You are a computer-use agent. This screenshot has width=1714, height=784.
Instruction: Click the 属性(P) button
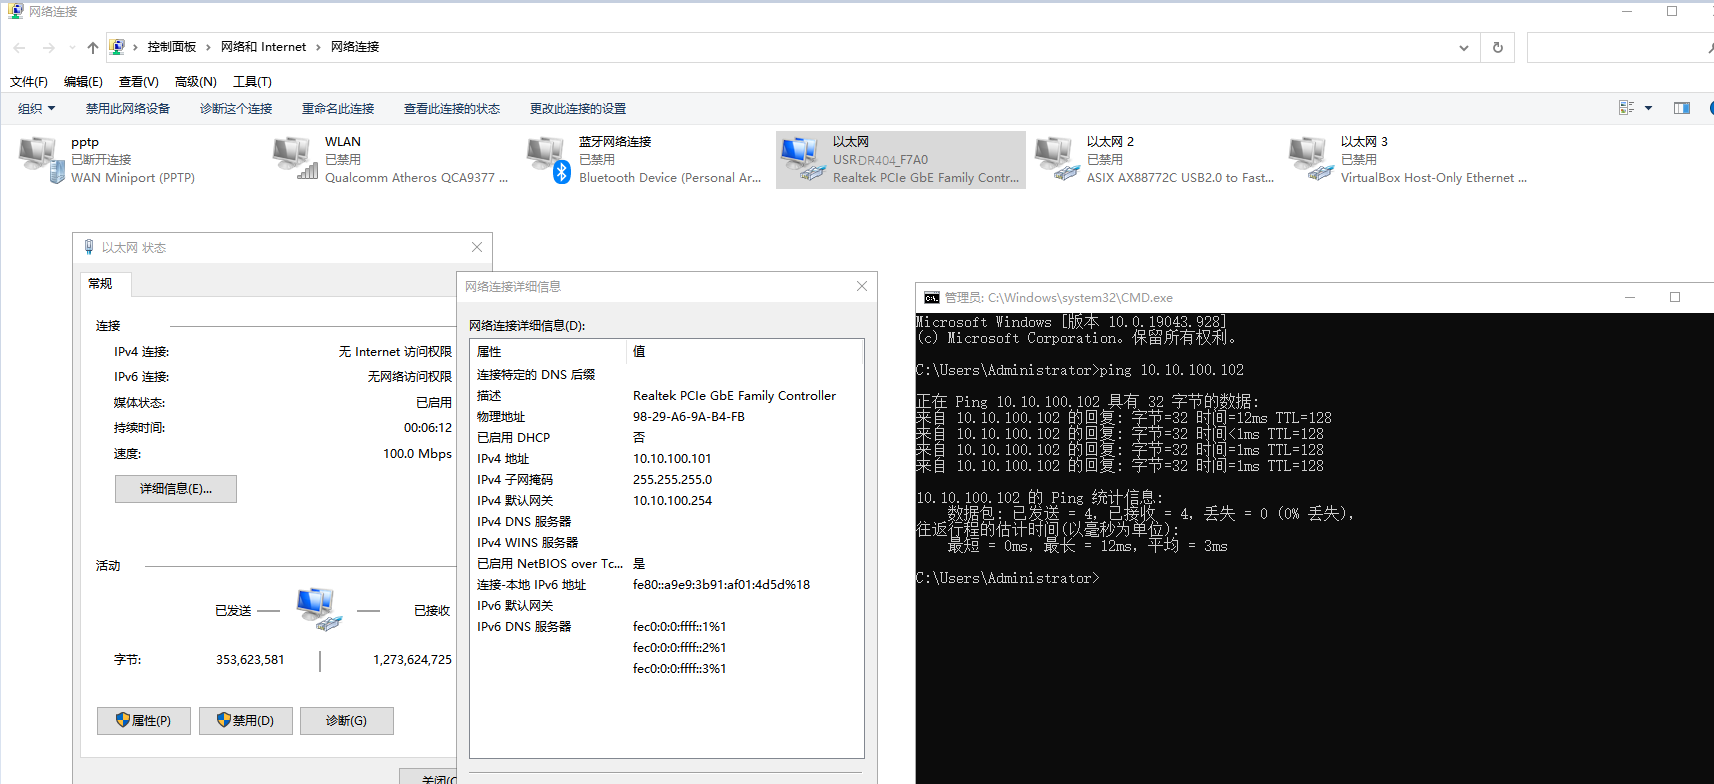pyautogui.click(x=144, y=721)
